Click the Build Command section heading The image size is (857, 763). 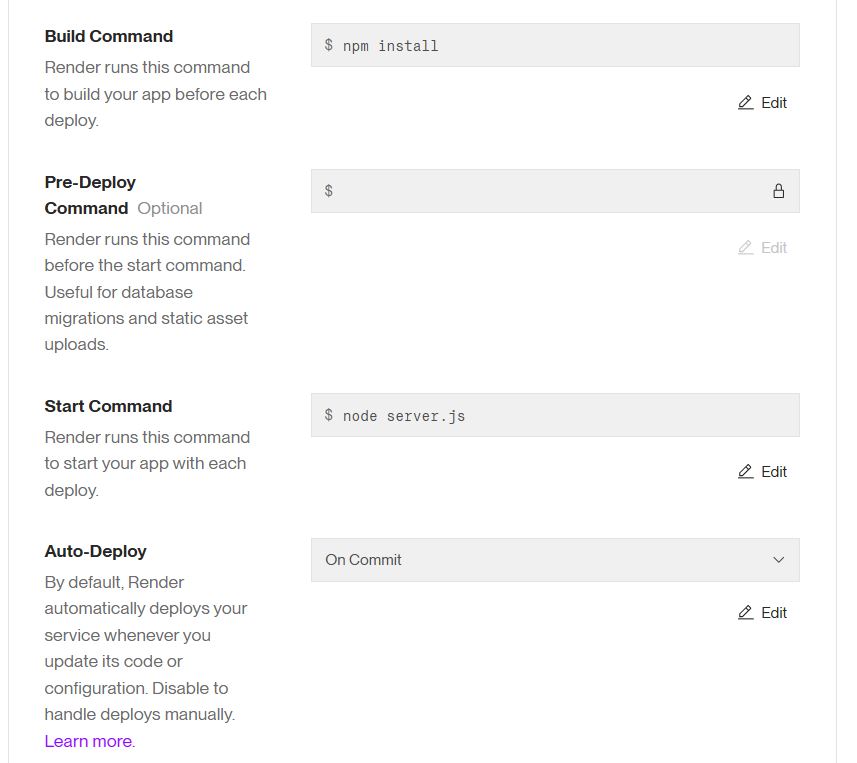click(x=109, y=36)
